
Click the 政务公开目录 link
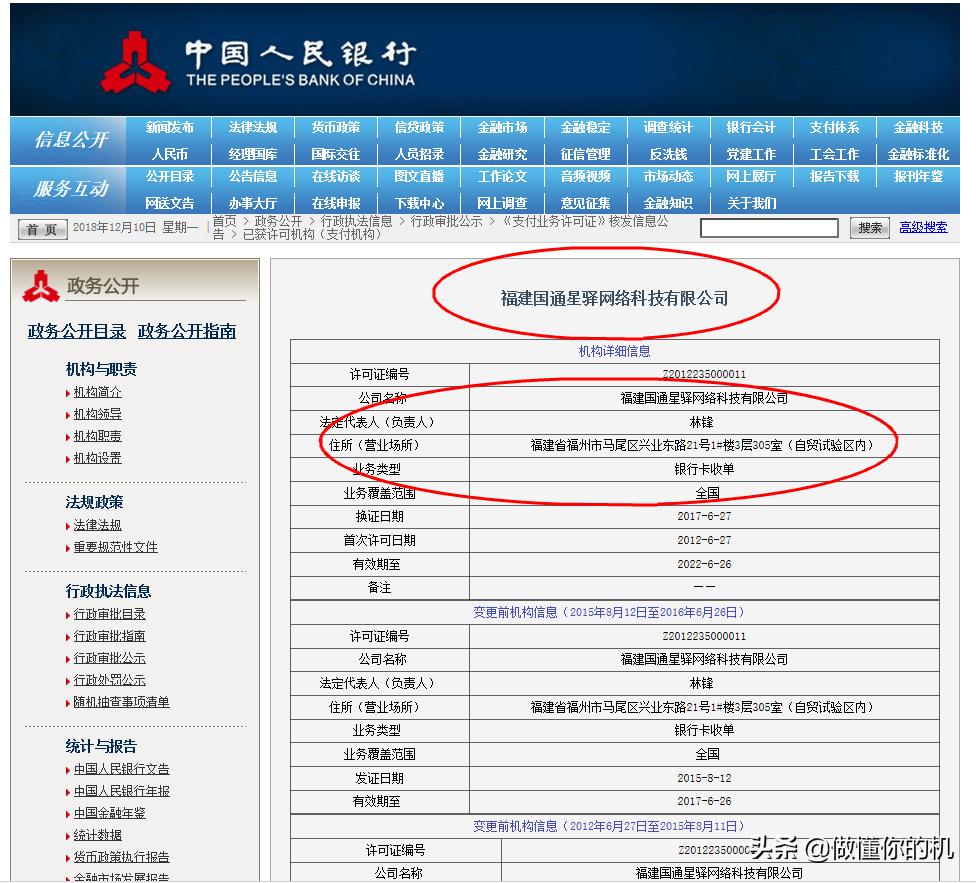(x=75, y=331)
